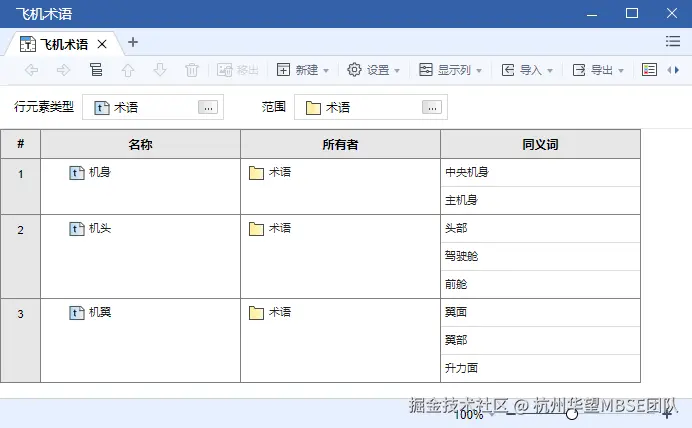Select the term icon beside 机身
This screenshot has height=428, width=692.
[x=77, y=173]
